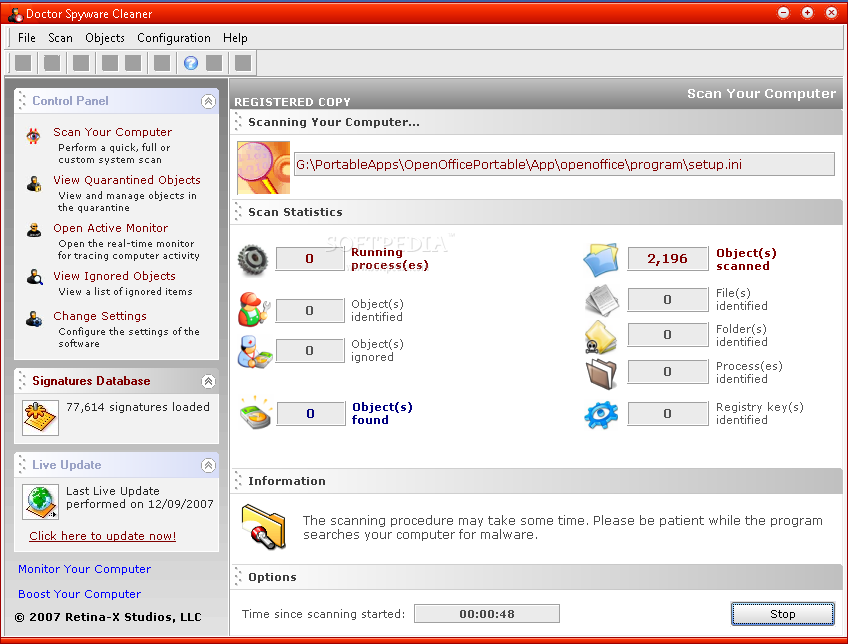The width and height of the screenshot is (848, 644).
Task: Click the Objects scanned value 2,196
Action: coord(668,258)
